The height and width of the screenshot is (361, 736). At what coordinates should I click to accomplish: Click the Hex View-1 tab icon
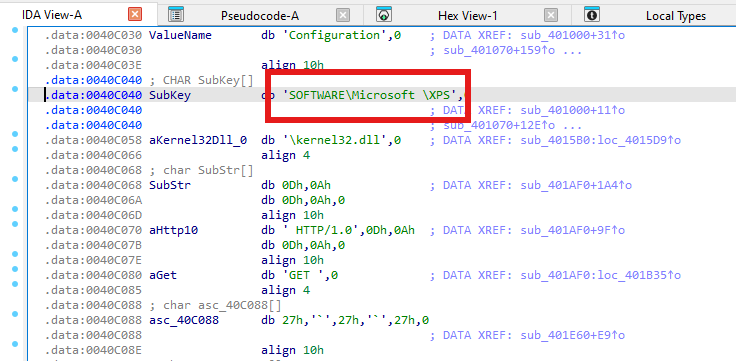[x=384, y=15]
